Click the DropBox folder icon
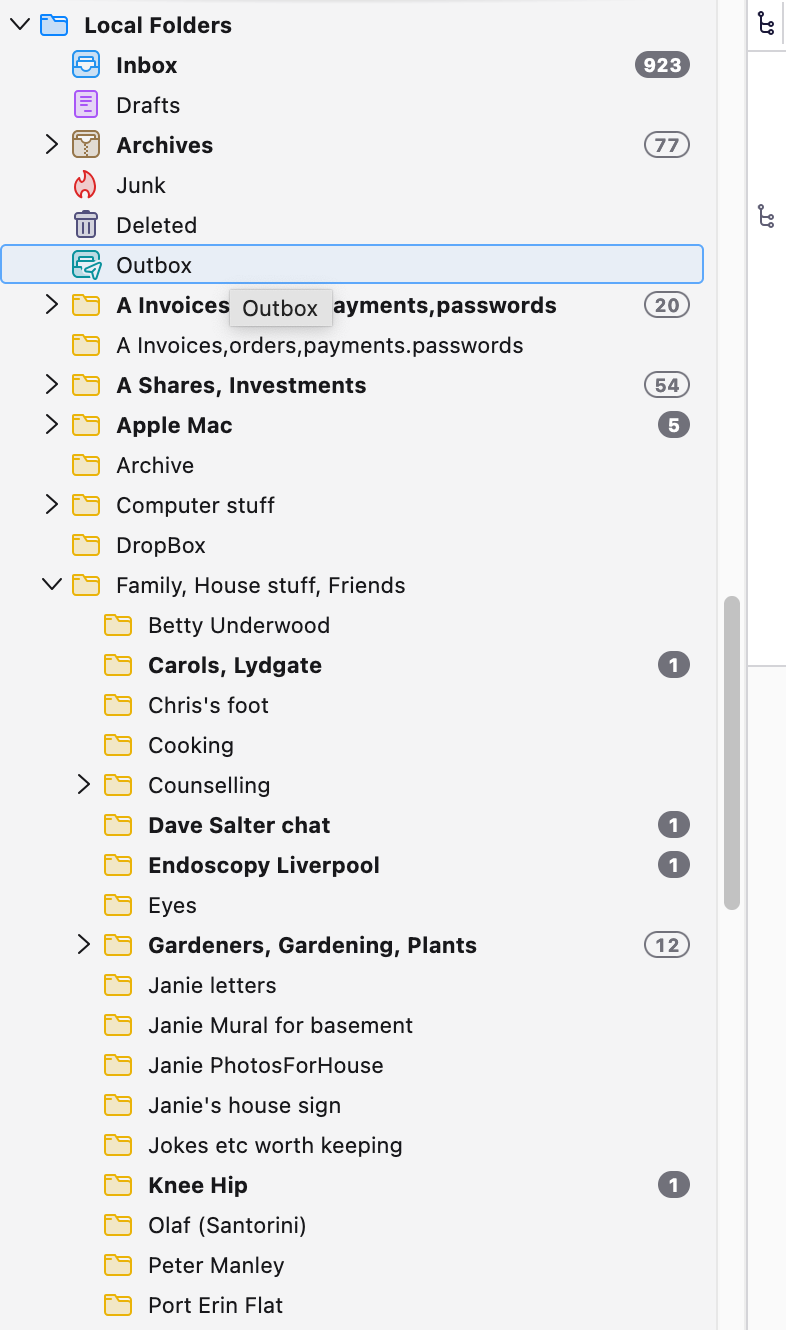This screenshot has height=1330, width=786. 87,545
